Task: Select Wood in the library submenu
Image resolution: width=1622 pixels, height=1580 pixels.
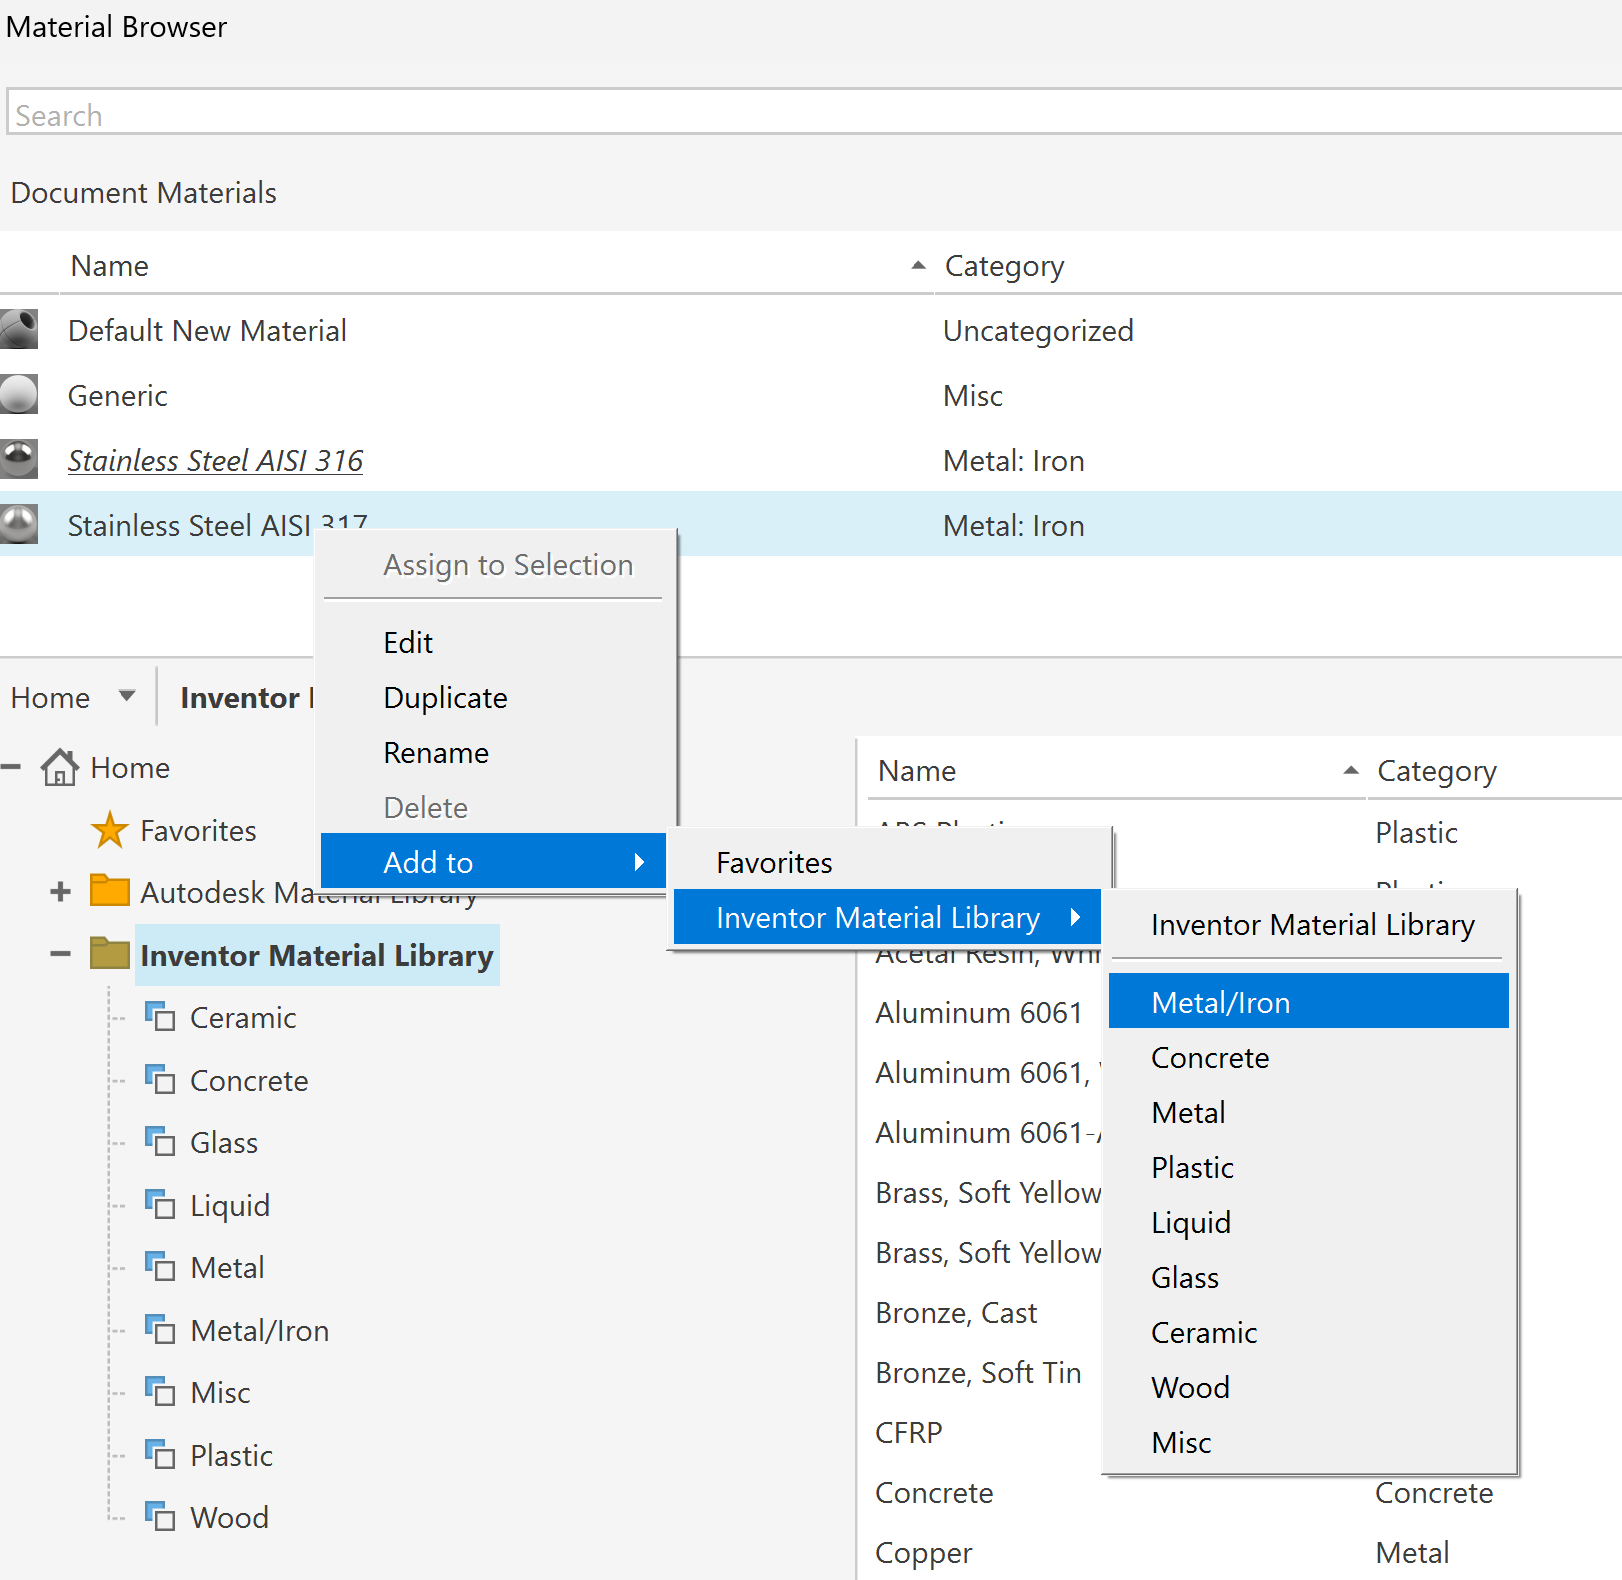Action: (x=1309, y=1387)
